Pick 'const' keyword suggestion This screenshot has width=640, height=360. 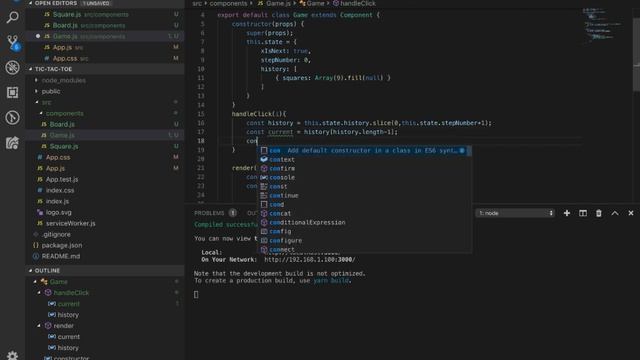pyautogui.click(x=364, y=187)
